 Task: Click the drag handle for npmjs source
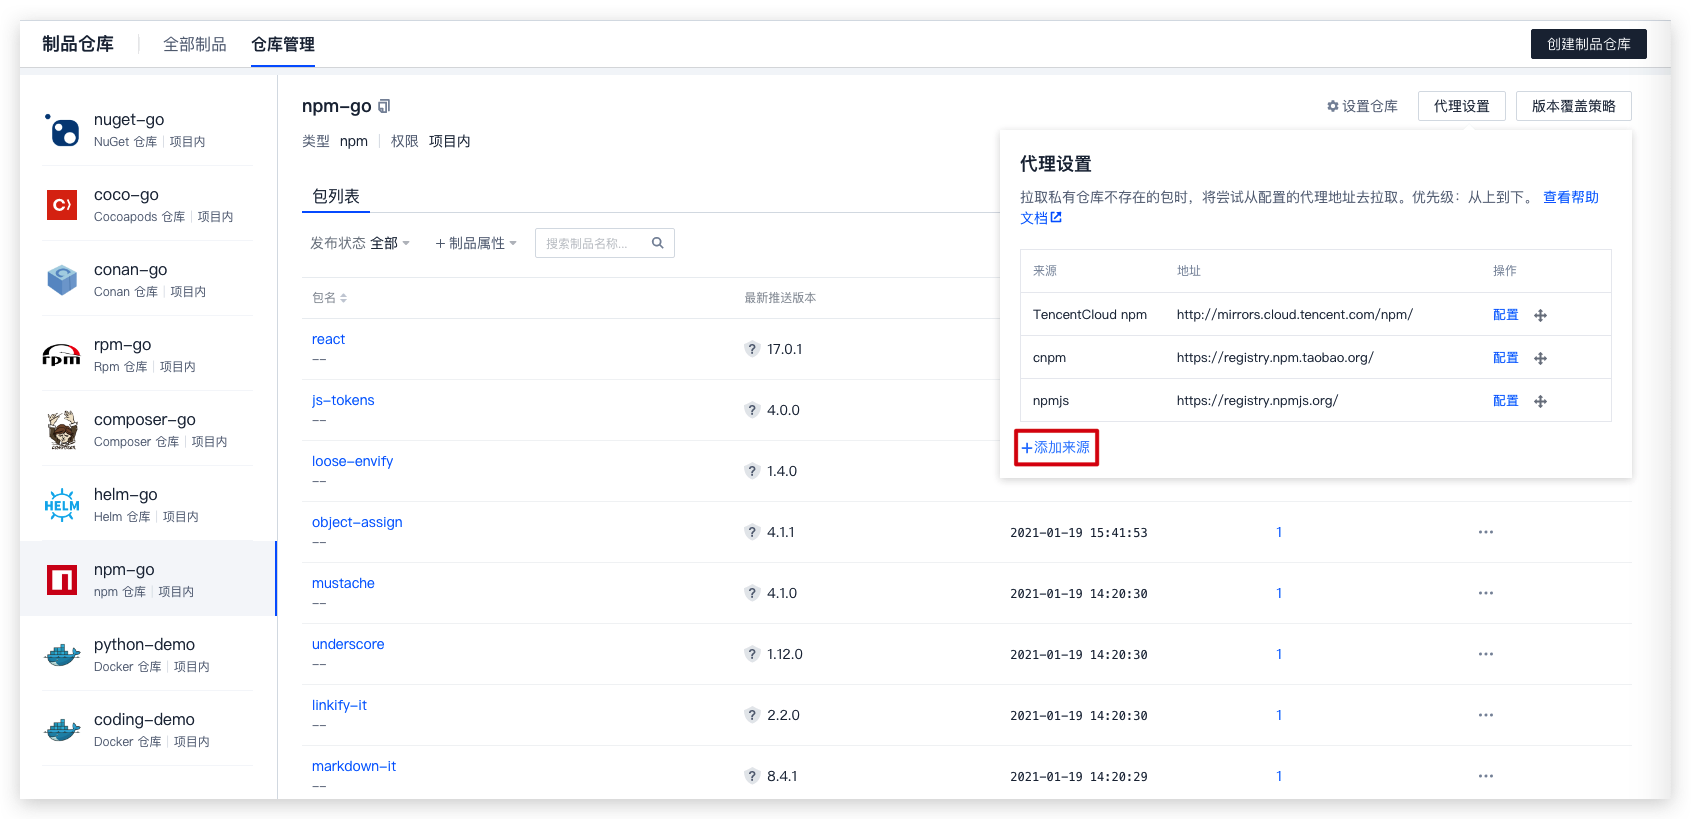pyautogui.click(x=1540, y=401)
